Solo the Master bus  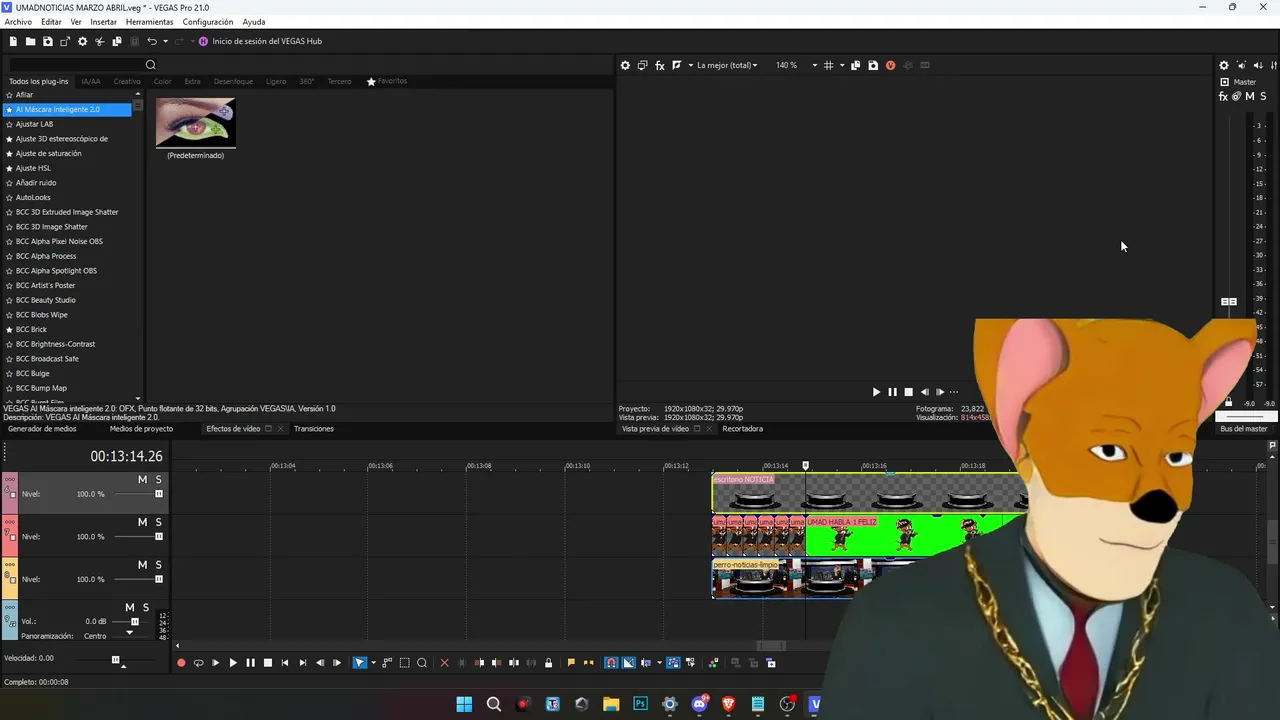[1262, 97]
